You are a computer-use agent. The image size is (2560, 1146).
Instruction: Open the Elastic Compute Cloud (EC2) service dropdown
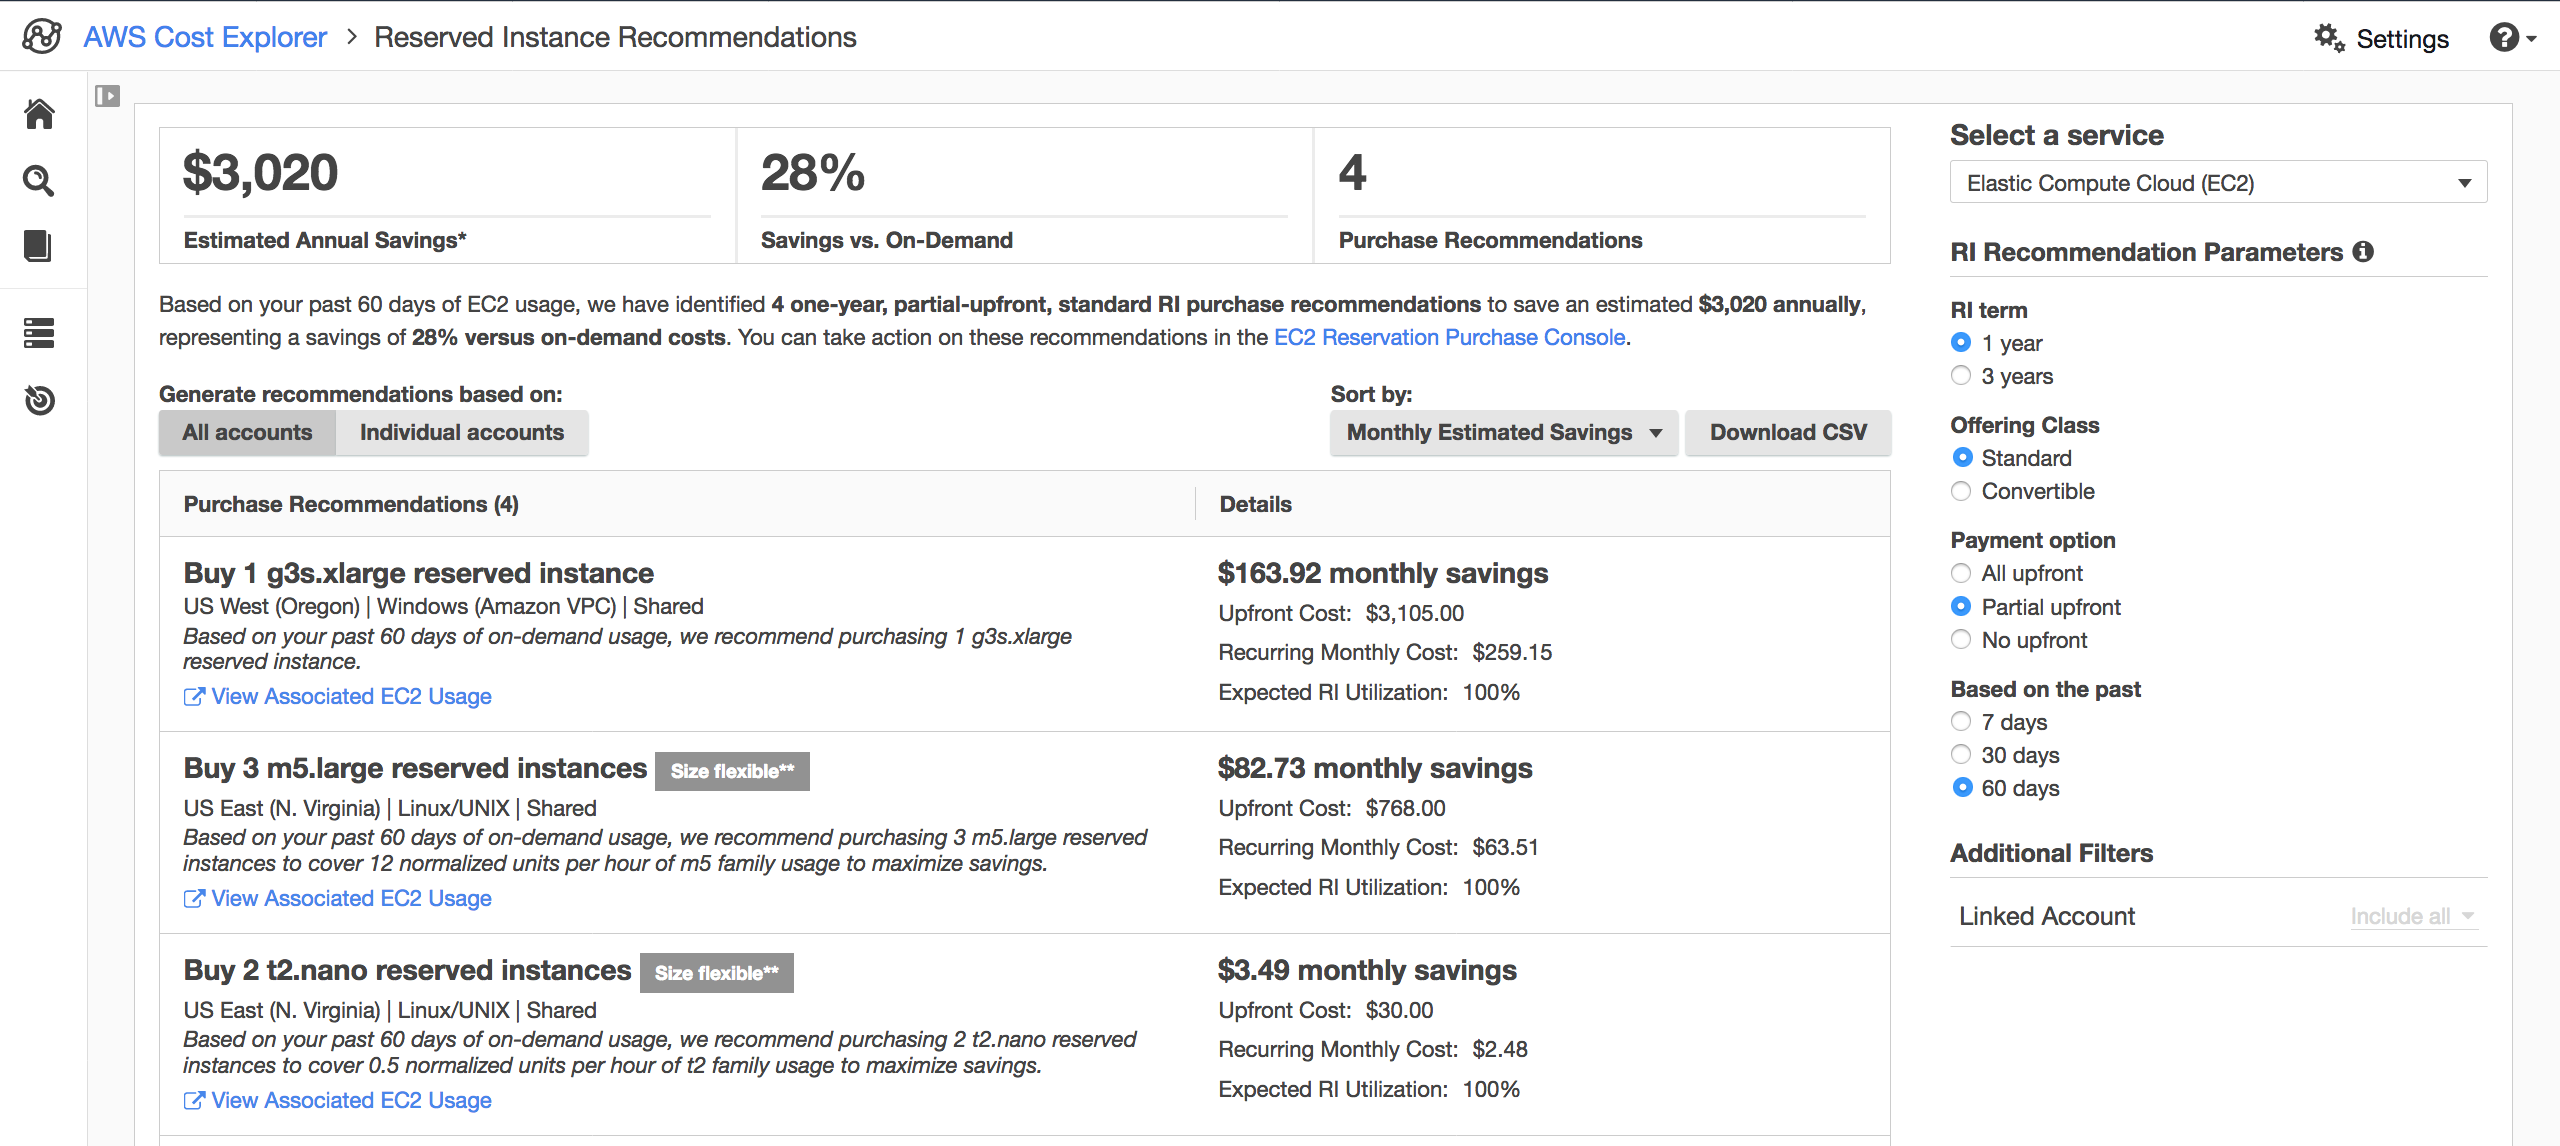pos(2218,182)
